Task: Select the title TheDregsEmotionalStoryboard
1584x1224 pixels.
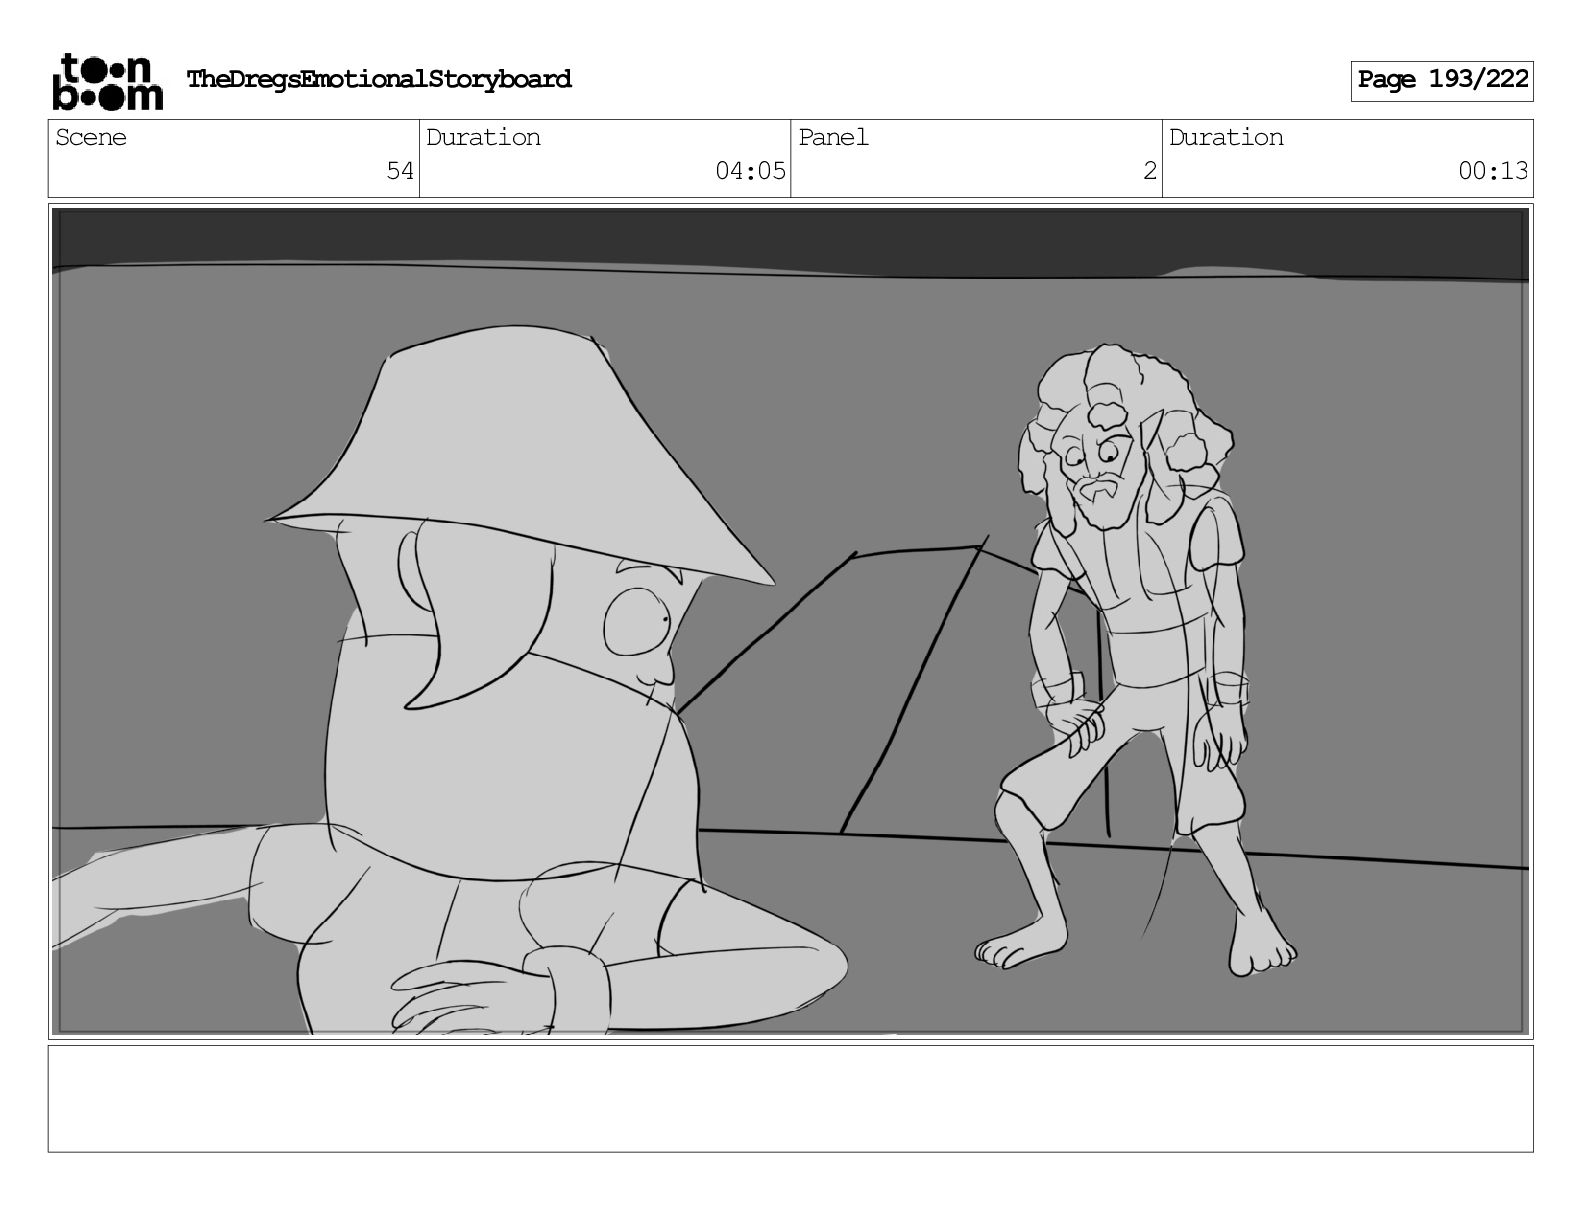Action: pos(379,80)
